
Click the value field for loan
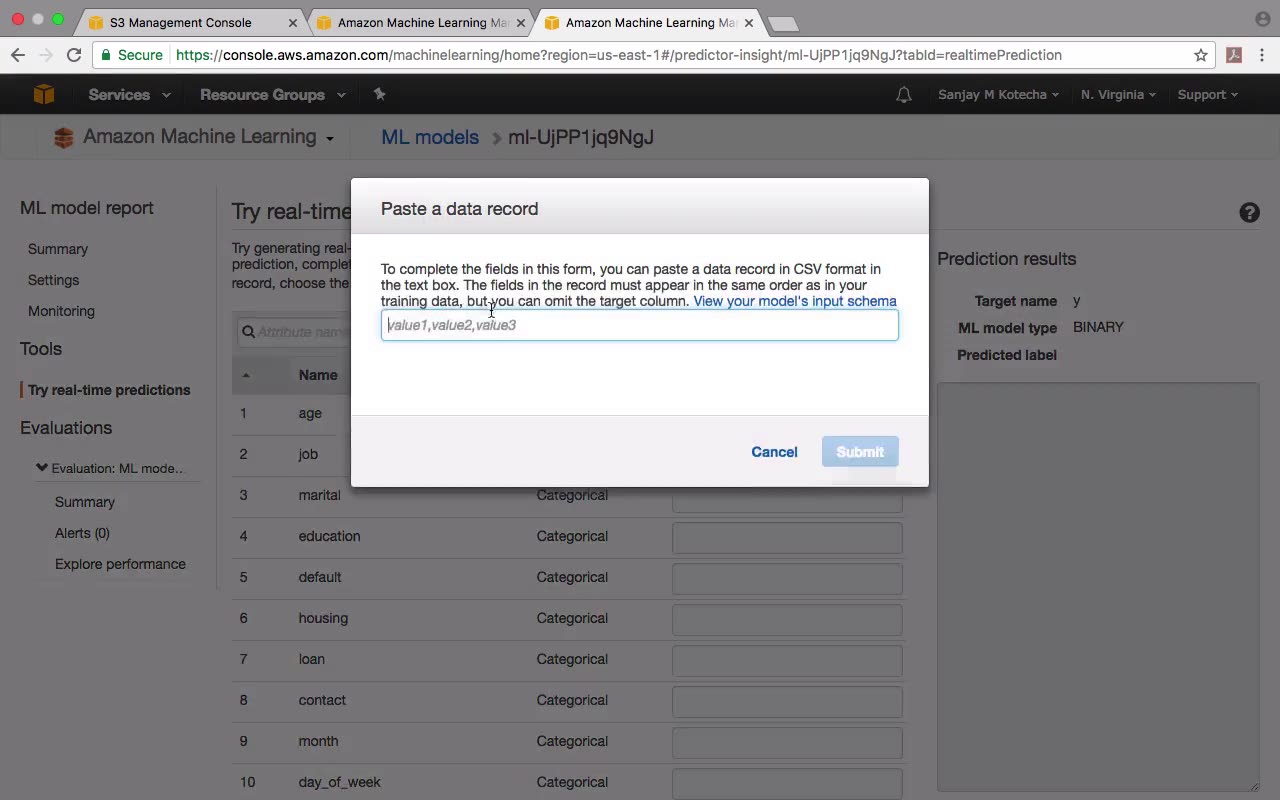[787, 660]
